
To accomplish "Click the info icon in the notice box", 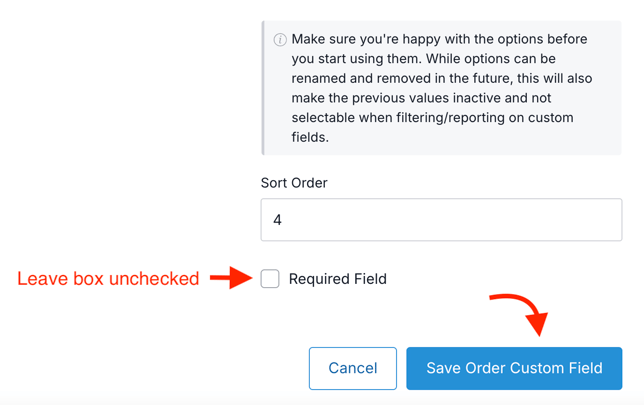I will click(x=280, y=40).
